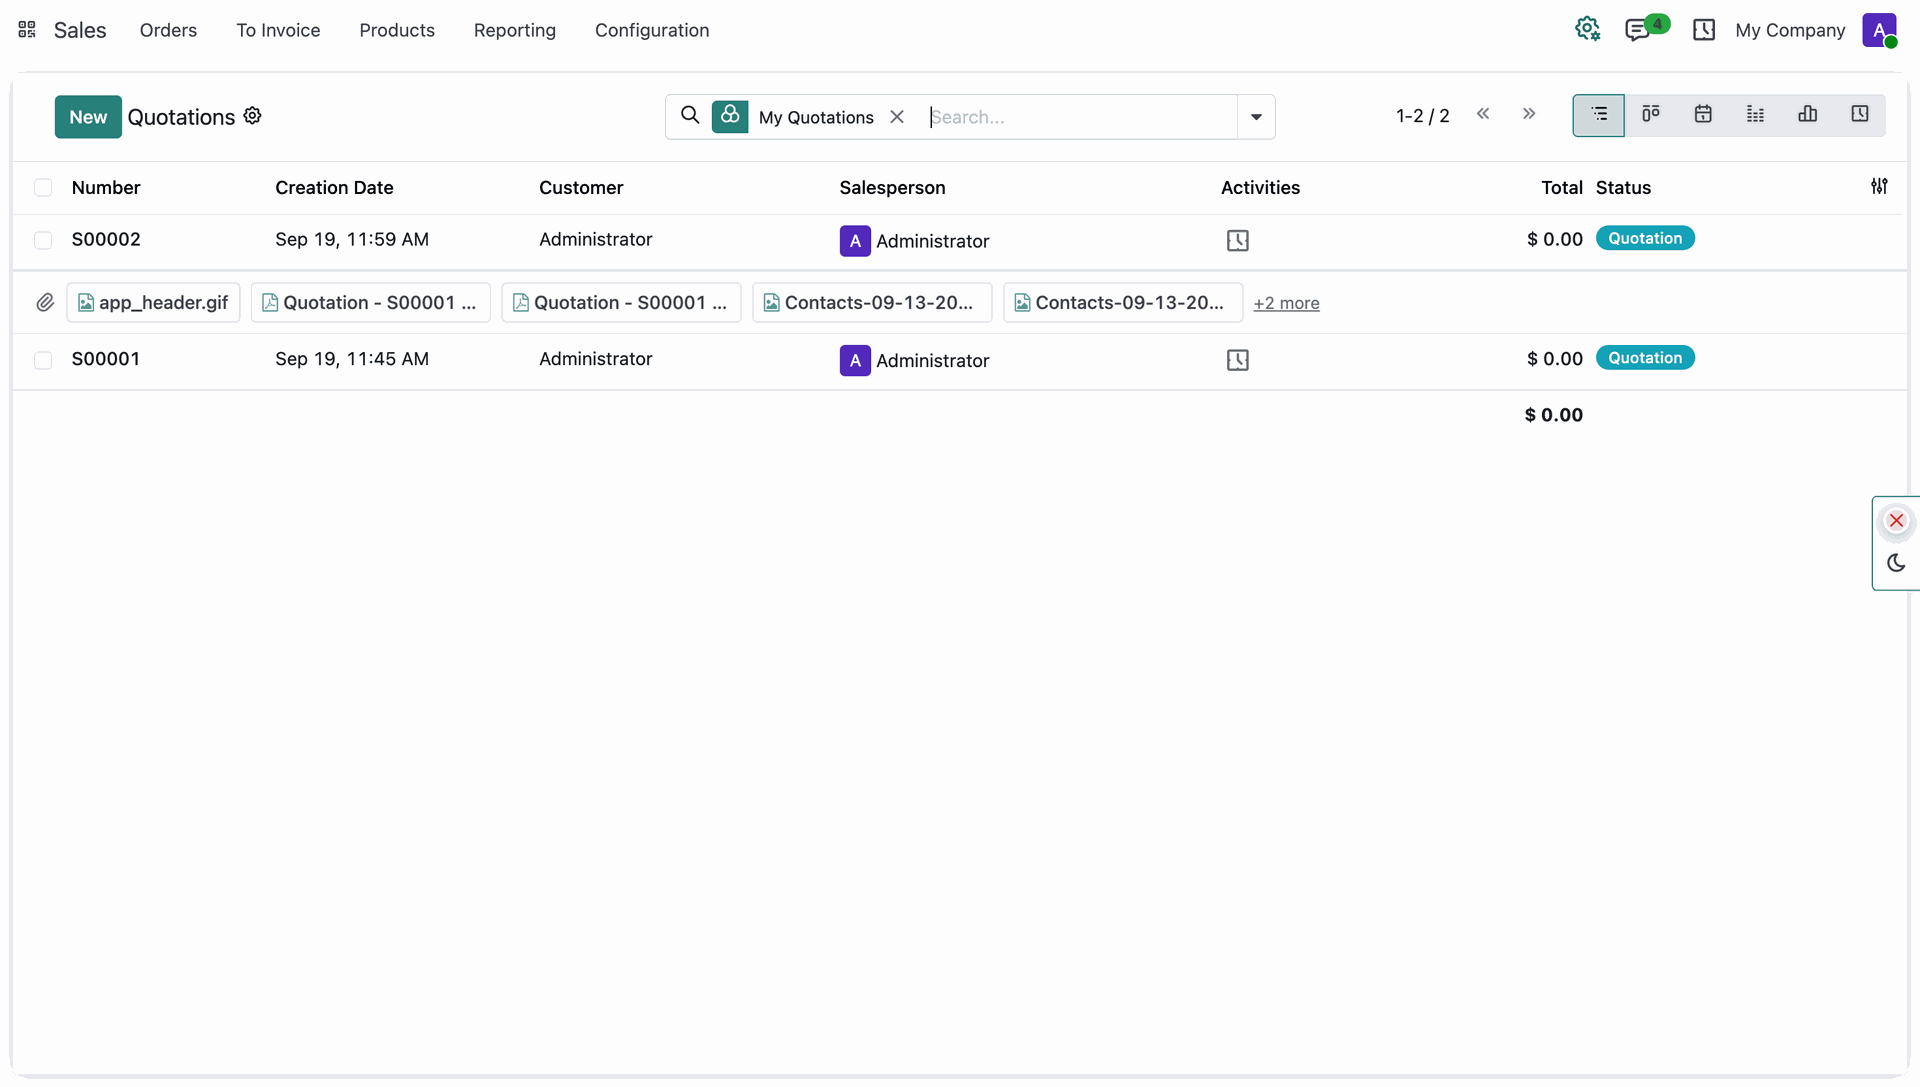
Task: Open the Configuration menu
Action: 652,30
